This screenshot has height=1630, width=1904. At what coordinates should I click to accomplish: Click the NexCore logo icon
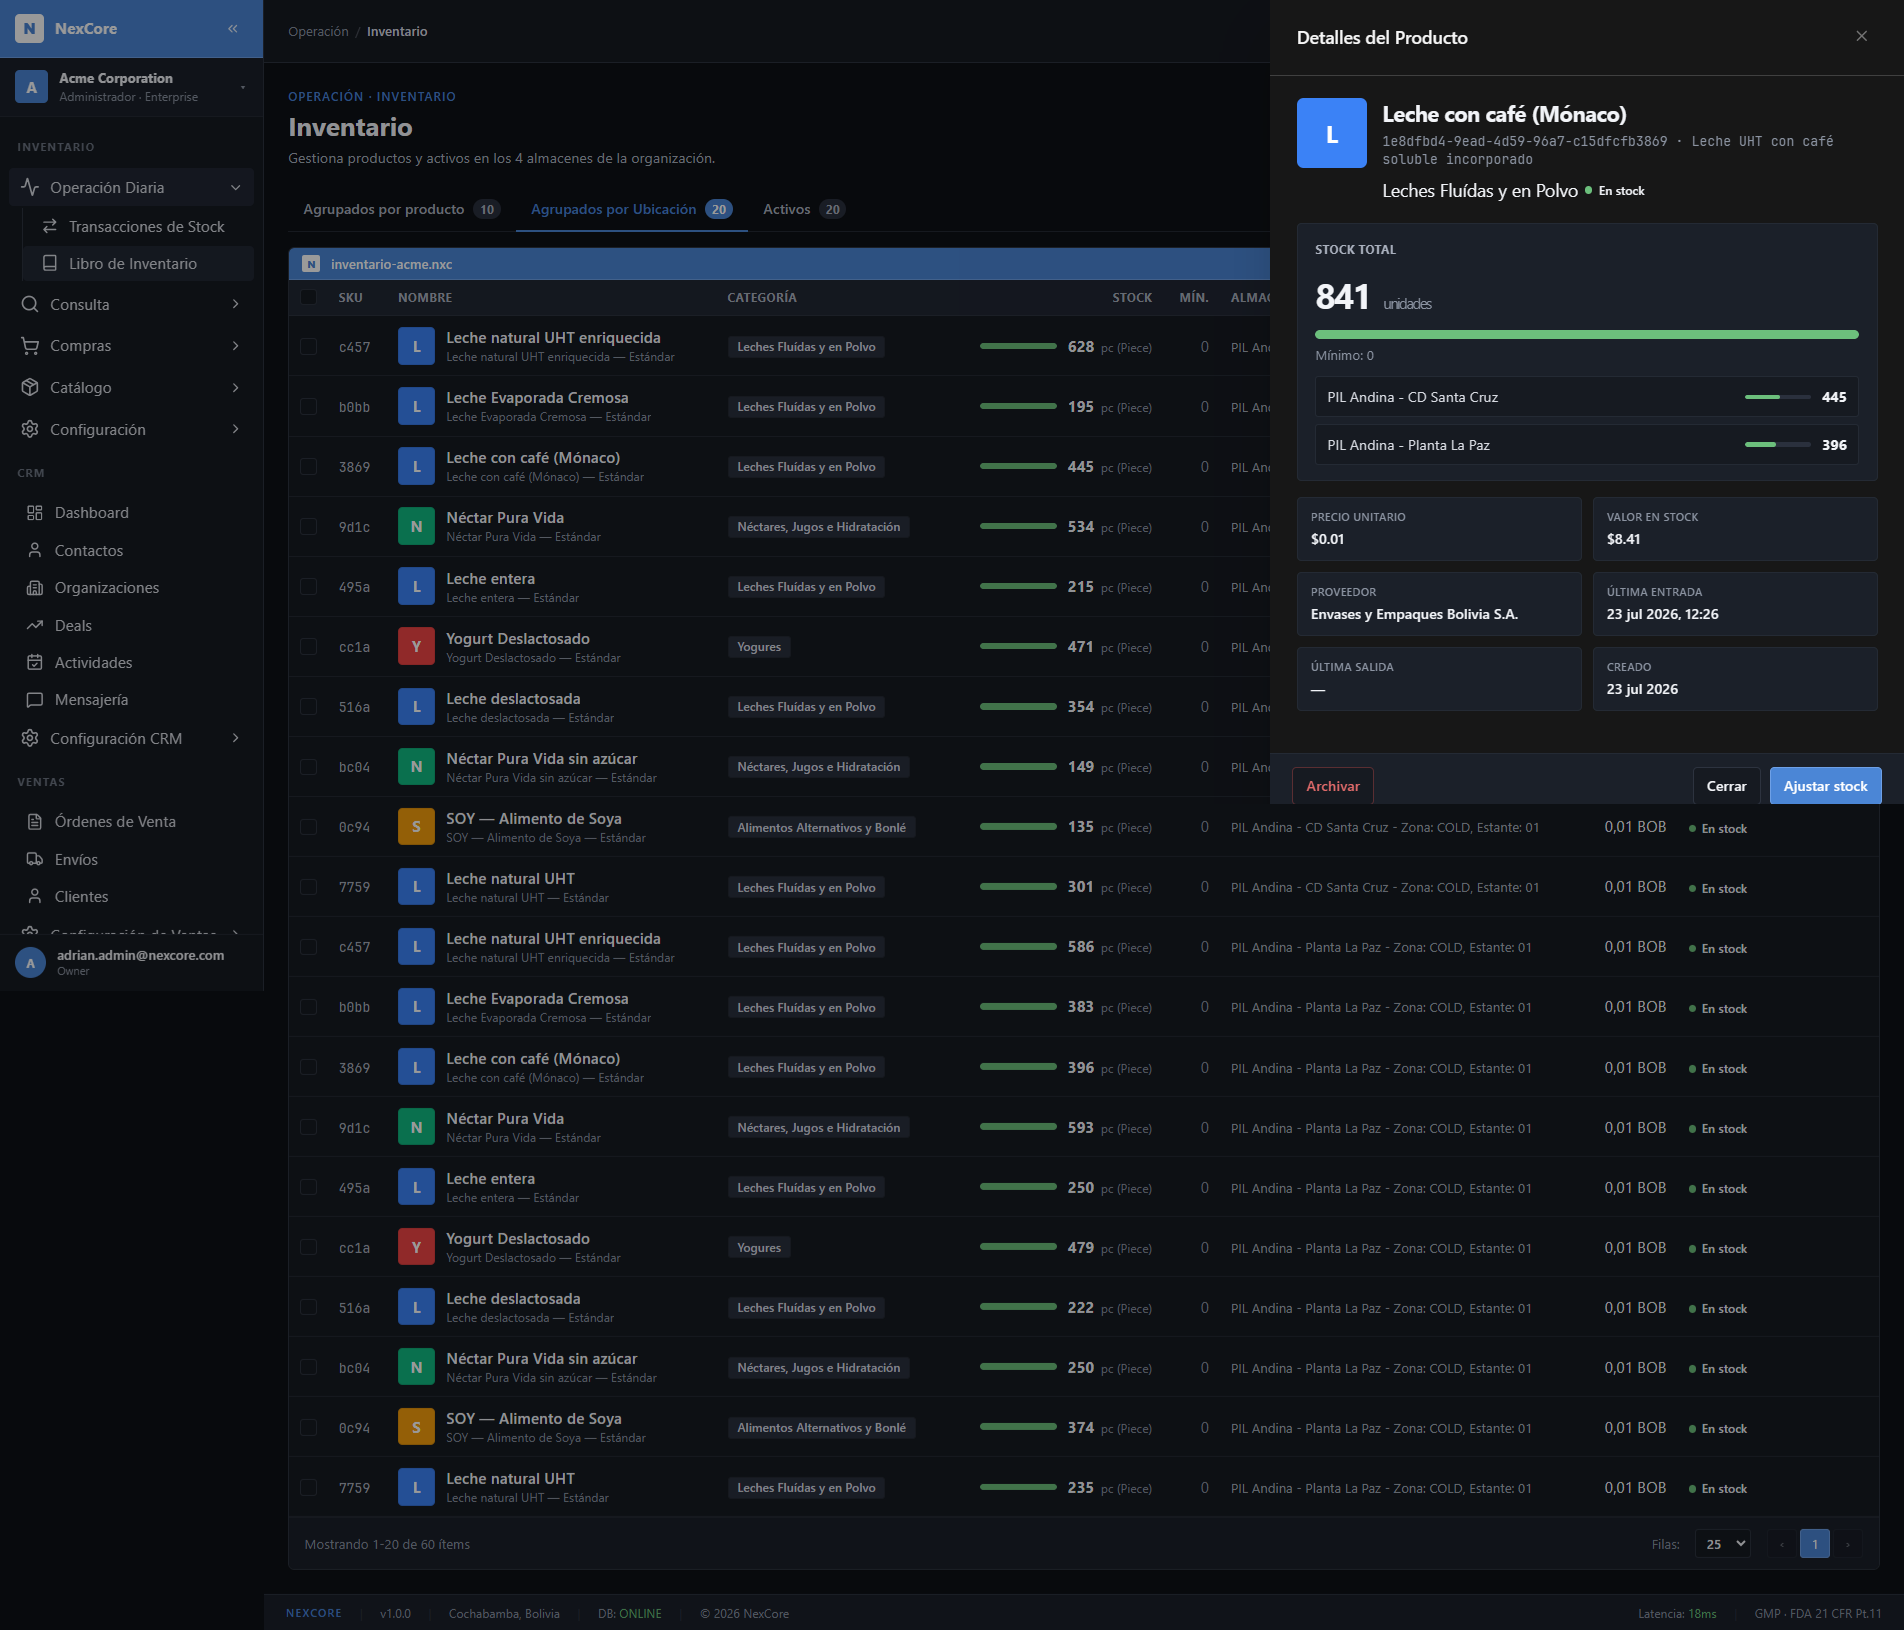pos(30,28)
